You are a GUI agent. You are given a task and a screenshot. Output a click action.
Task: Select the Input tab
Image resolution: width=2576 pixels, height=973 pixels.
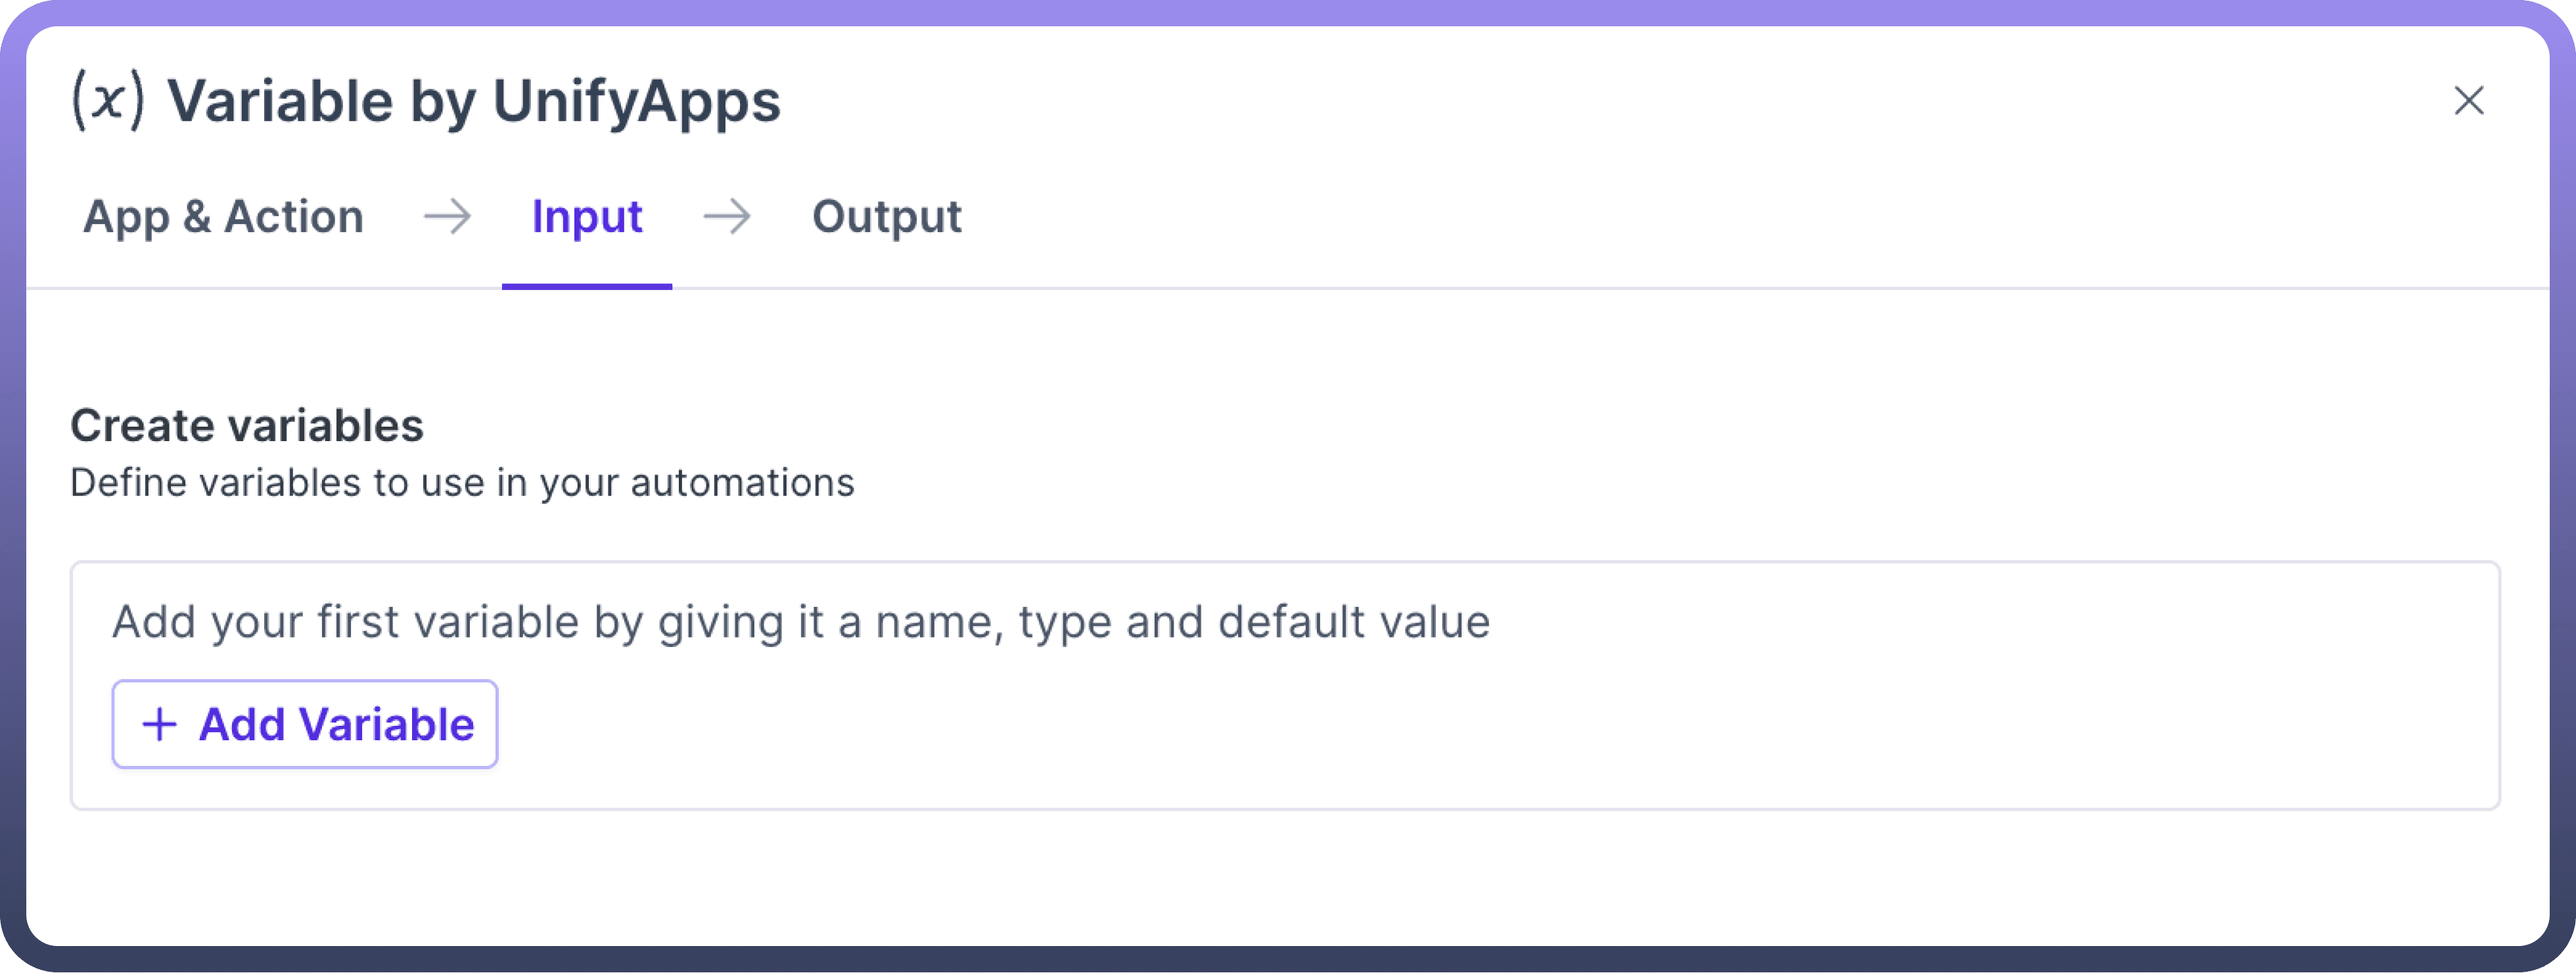pyautogui.click(x=587, y=216)
